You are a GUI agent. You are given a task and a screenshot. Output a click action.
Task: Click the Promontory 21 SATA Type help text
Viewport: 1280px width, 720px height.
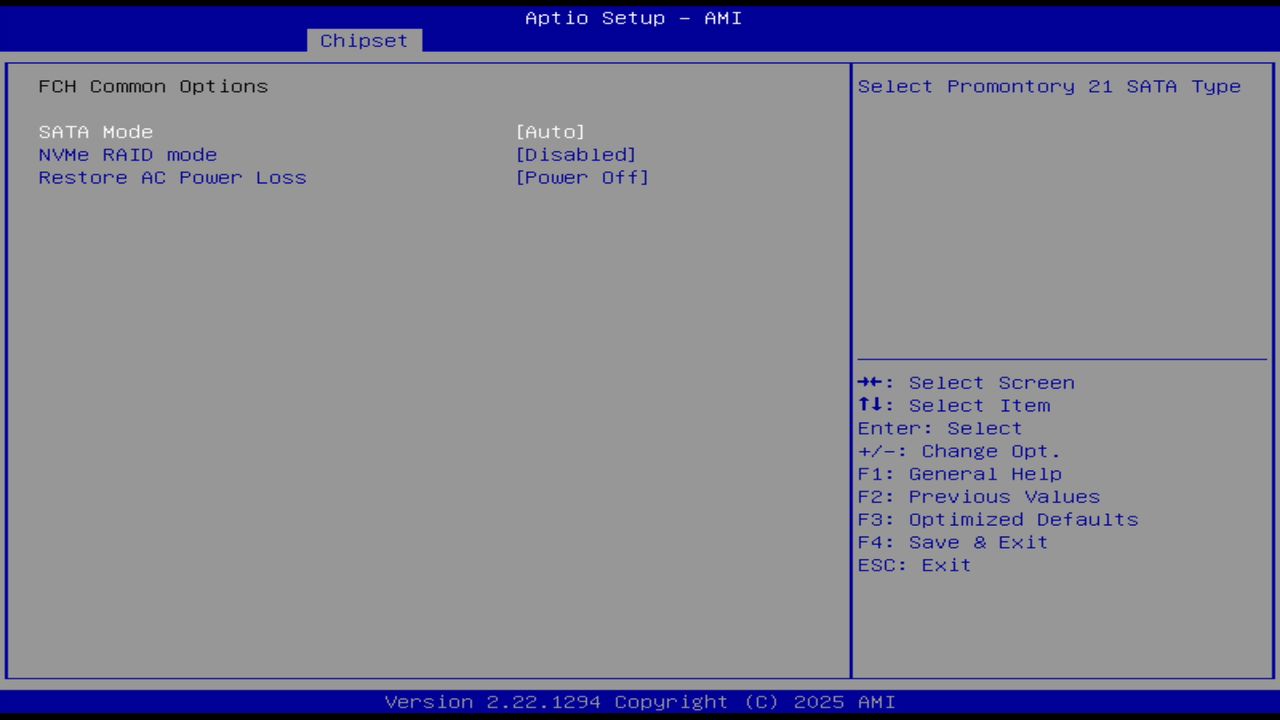1048,86
